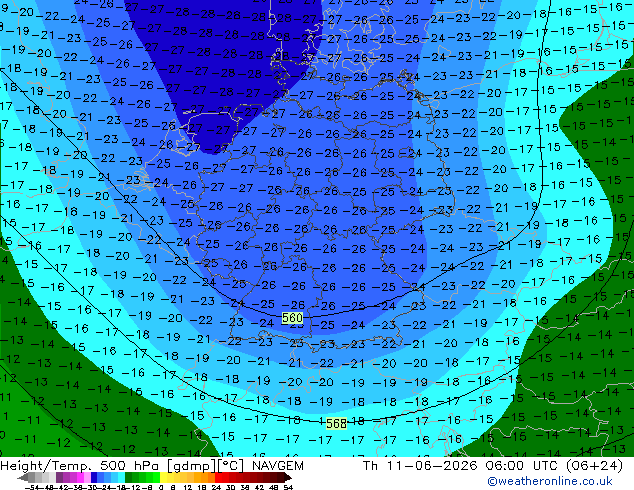This screenshot has width=634, height=490.
Task: Click the 560 height contour label
Action: click(x=292, y=318)
